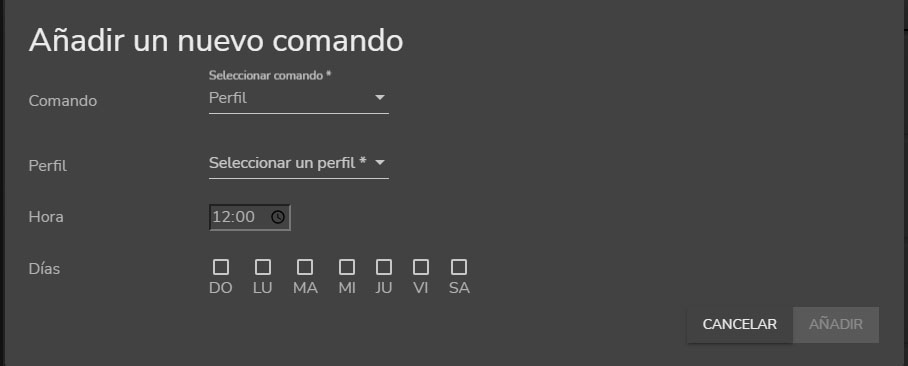The width and height of the screenshot is (908, 366).
Task: Click the 'Añadir un nuevo comando' dialog title
Action: pyautogui.click(x=216, y=41)
